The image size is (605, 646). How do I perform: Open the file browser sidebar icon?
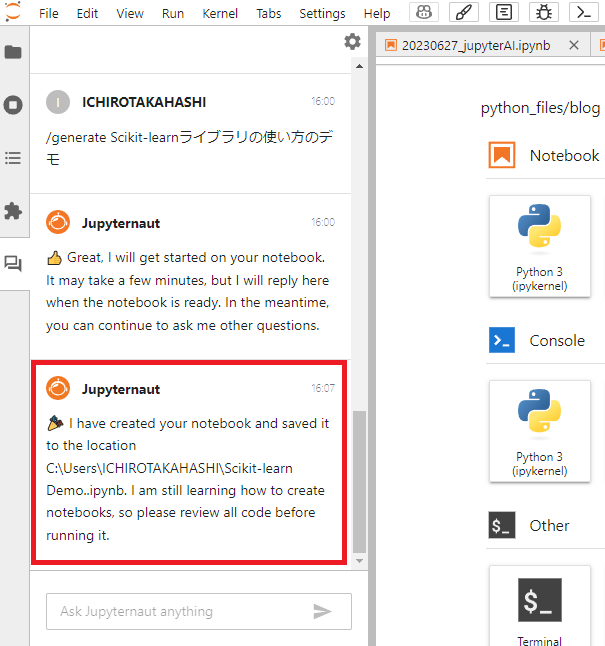click(x=13, y=52)
